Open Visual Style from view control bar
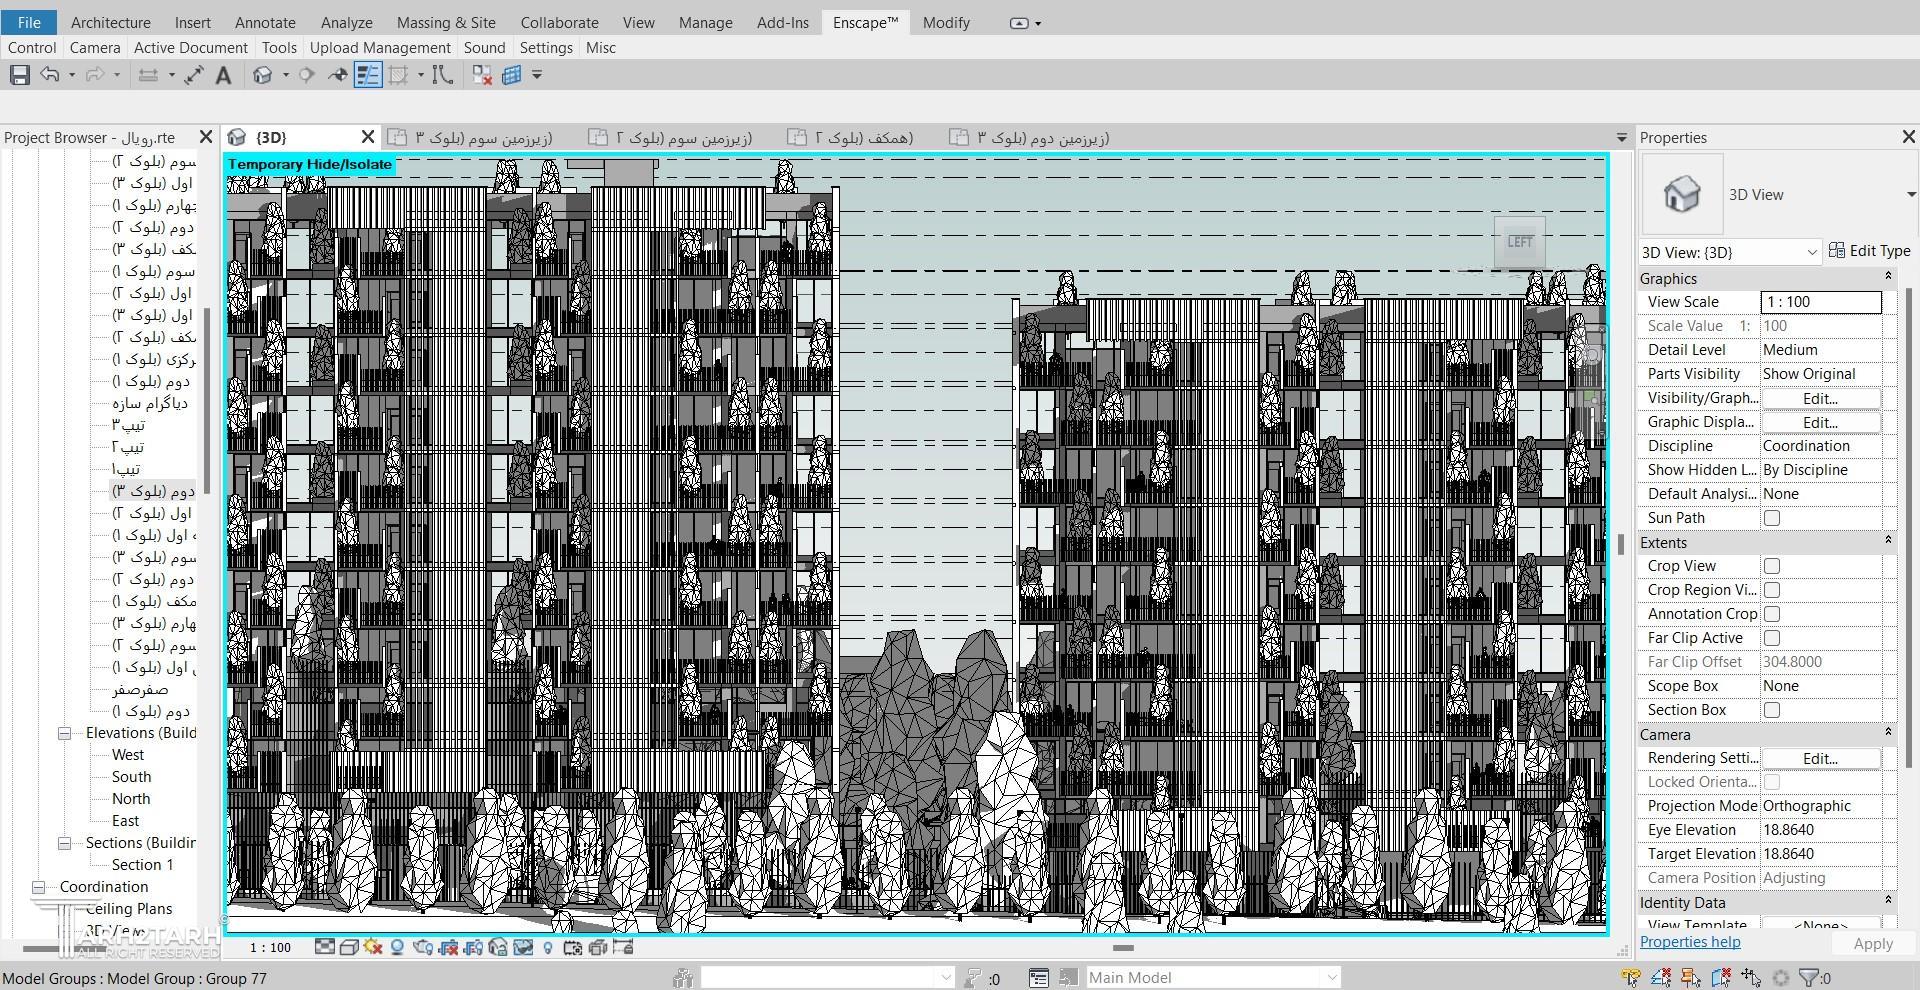Image resolution: width=1920 pixels, height=990 pixels. point(349,947)
